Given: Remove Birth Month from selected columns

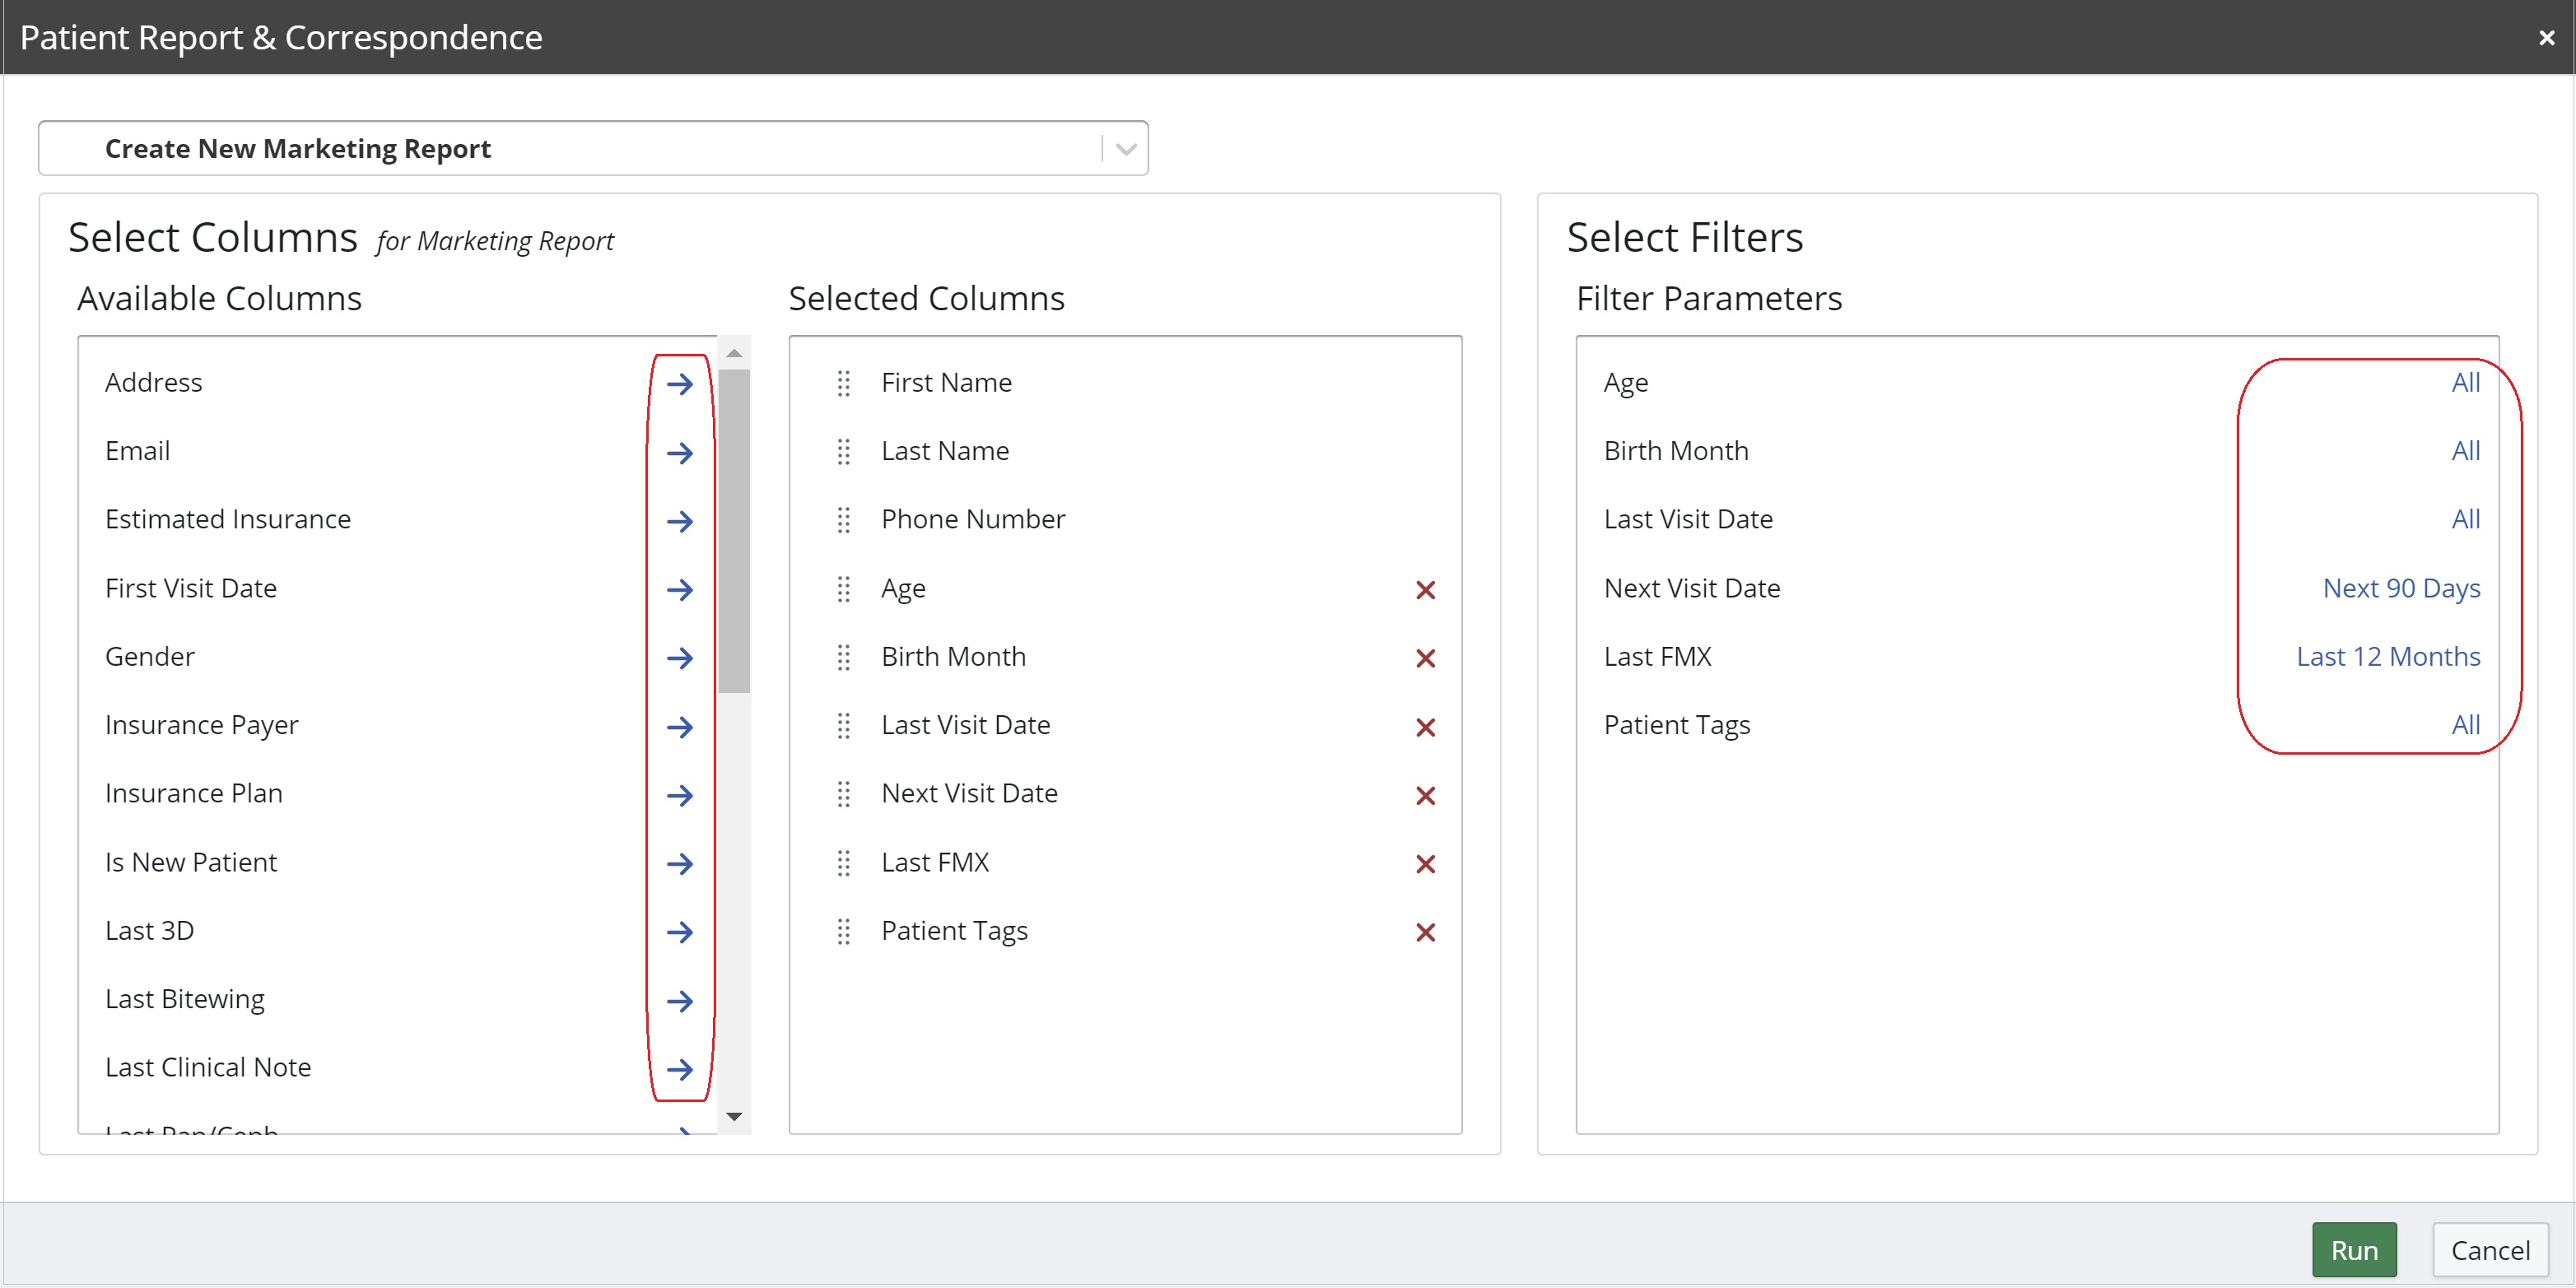Looking at the screenshot, I should tap(1425, 658).
